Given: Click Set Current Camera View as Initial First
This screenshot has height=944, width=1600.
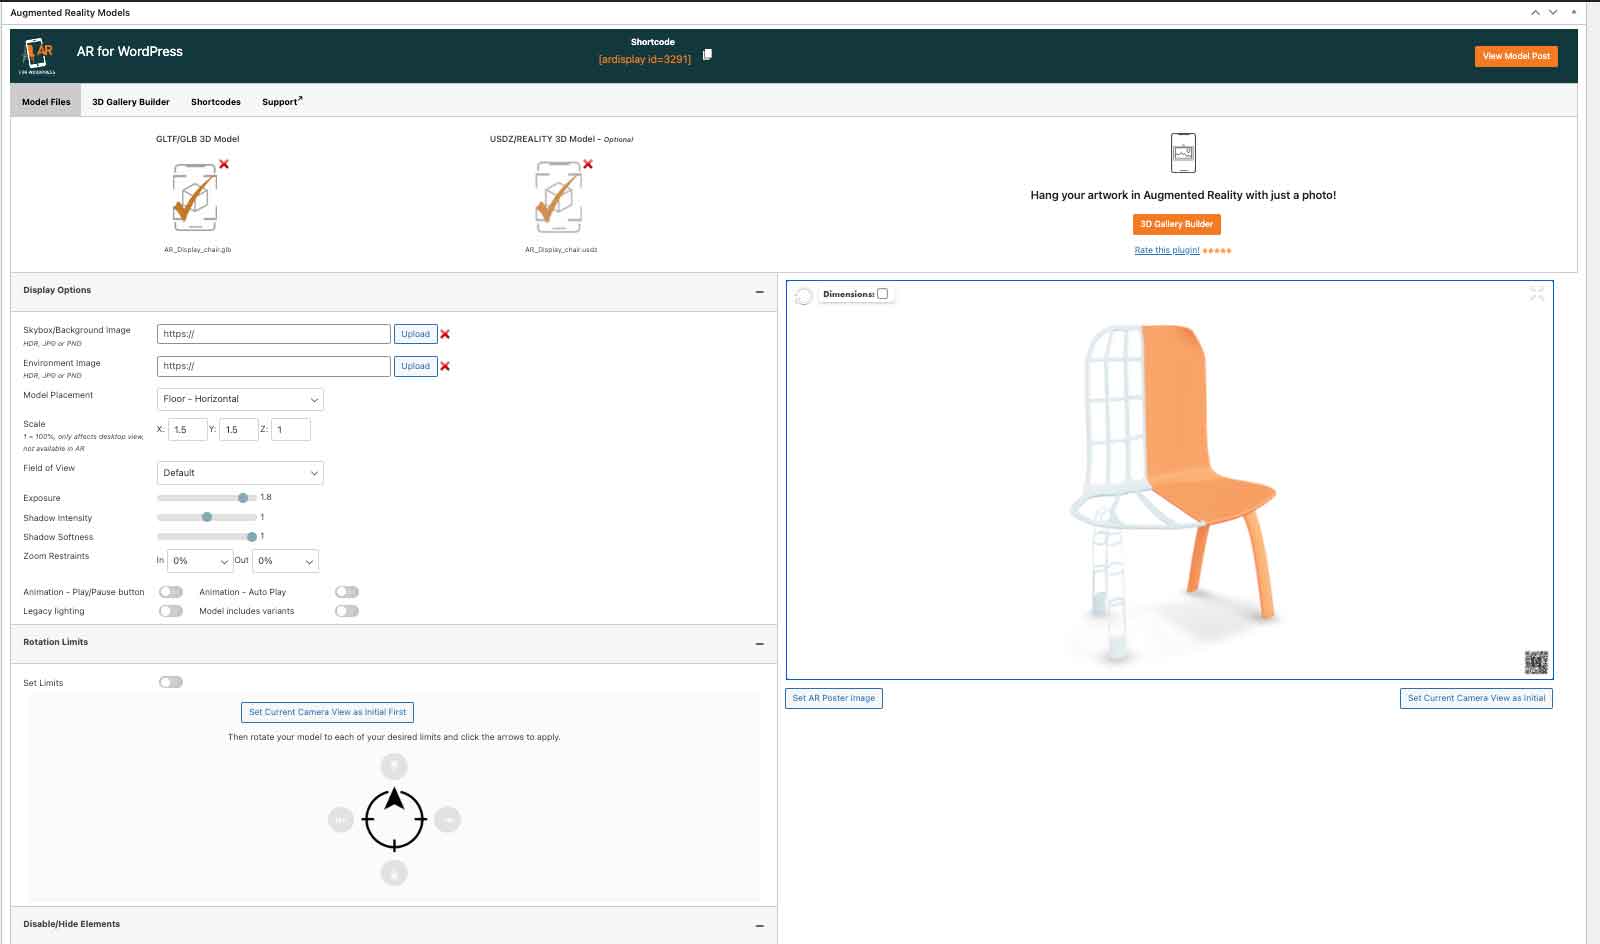Looking at the screenshot, I should (327, 712).
